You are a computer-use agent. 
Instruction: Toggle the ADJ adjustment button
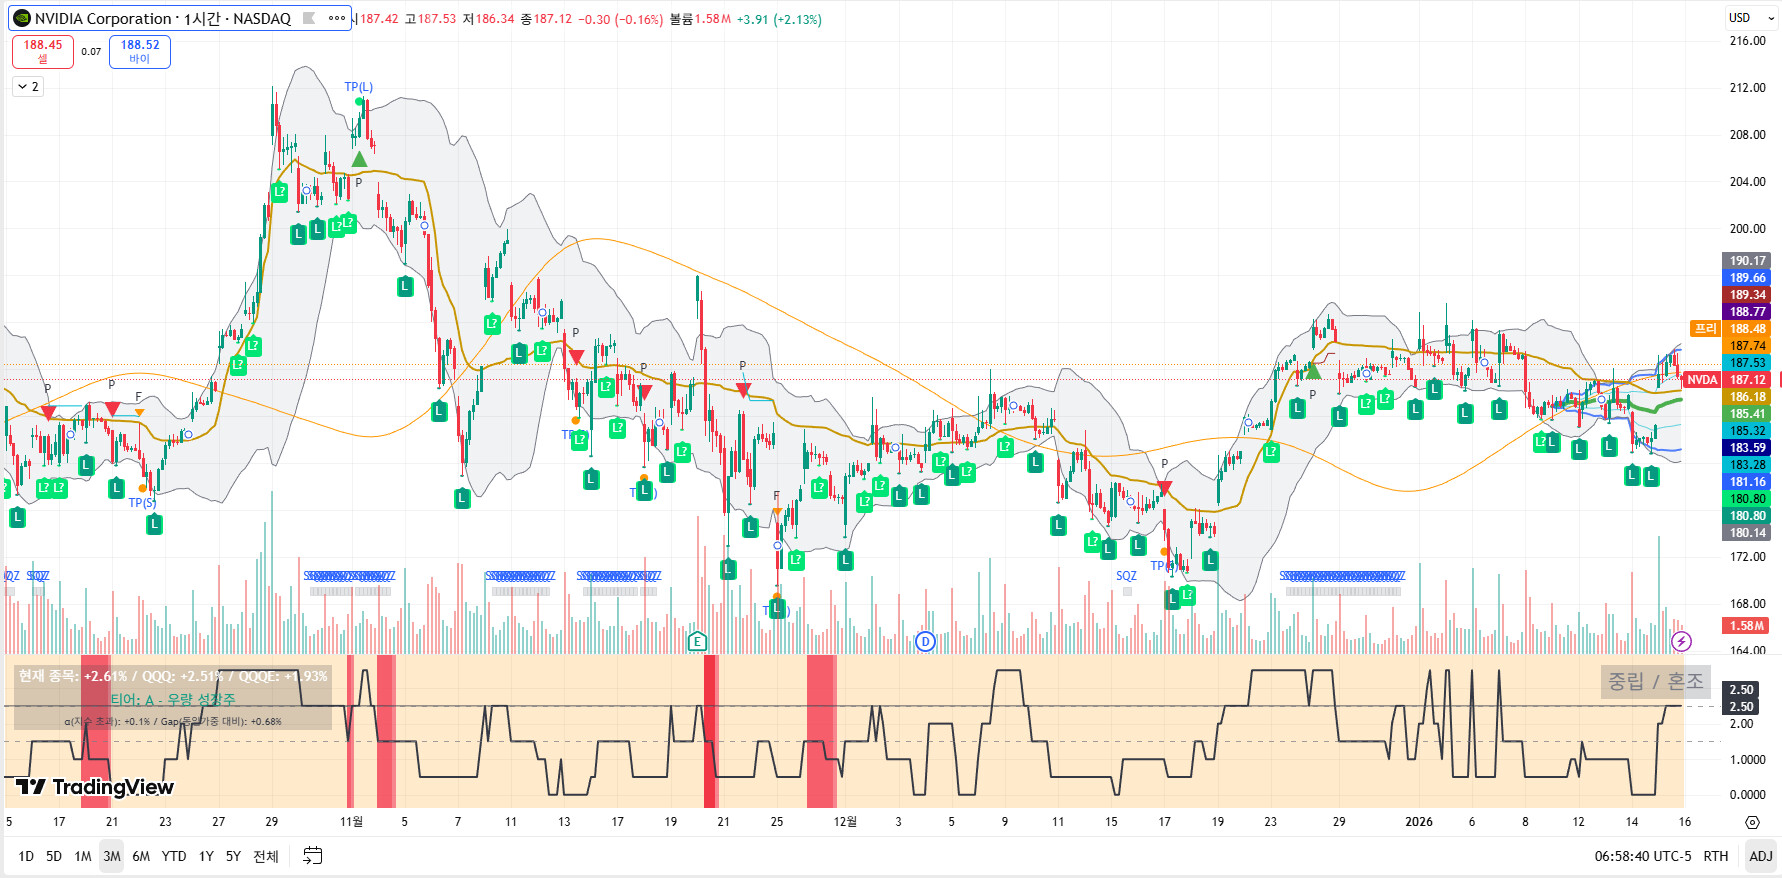(1760, 856)
